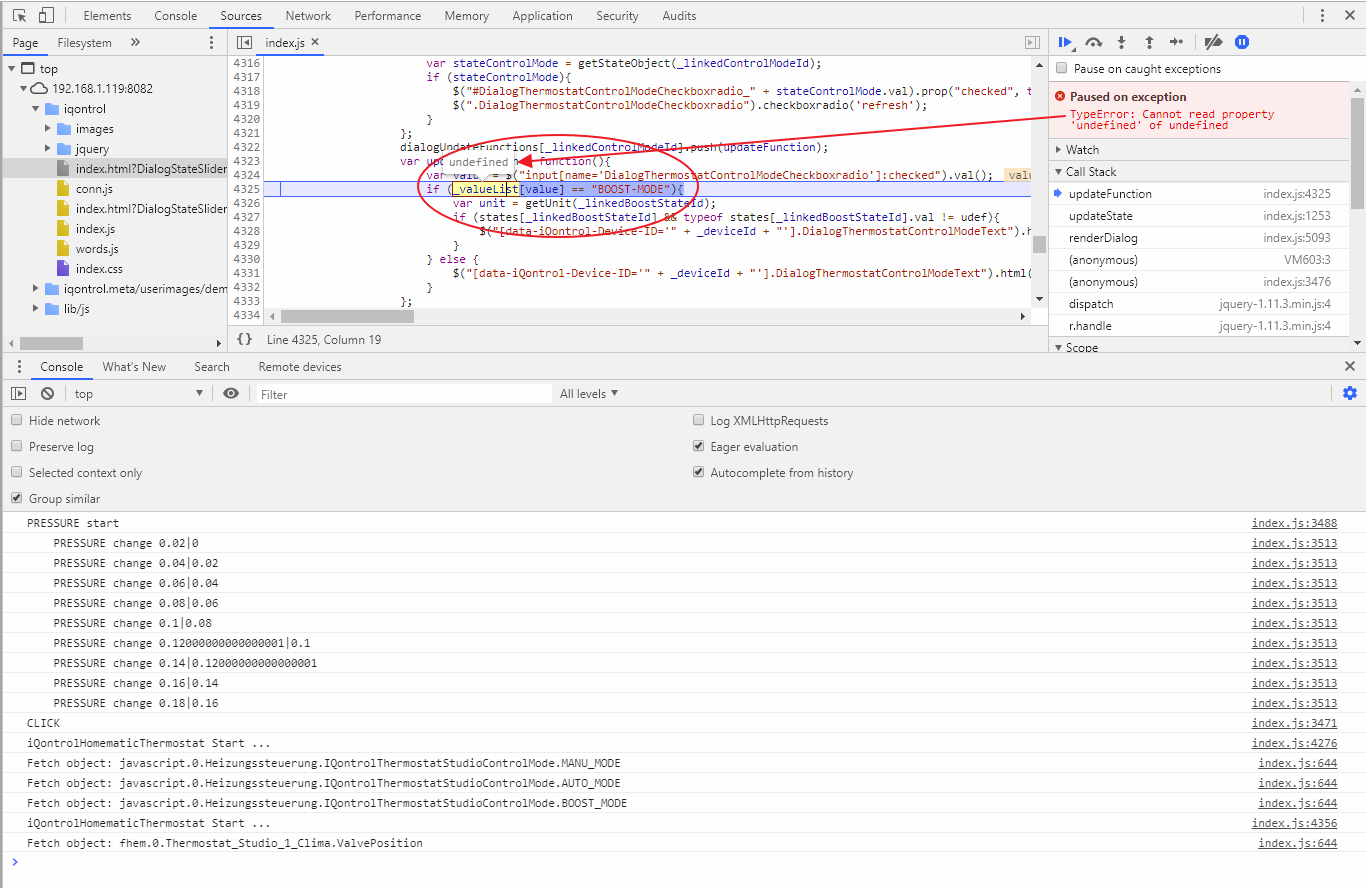Open the Filesystem navigator tab
The height and width of the screenshot is (888, 1366).
(85, 43)
